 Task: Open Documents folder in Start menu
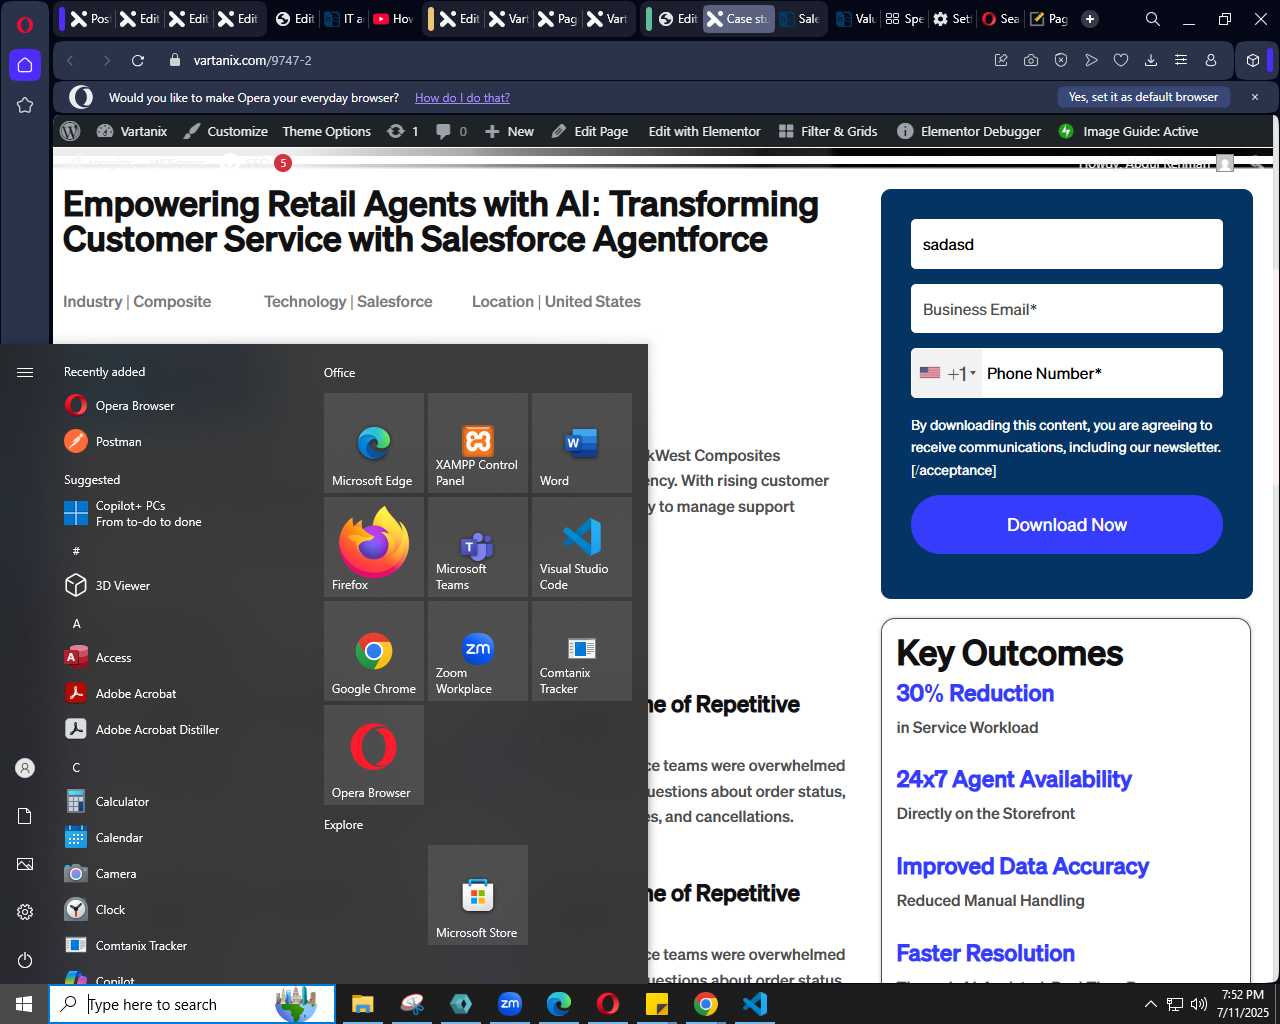(25, 816)
